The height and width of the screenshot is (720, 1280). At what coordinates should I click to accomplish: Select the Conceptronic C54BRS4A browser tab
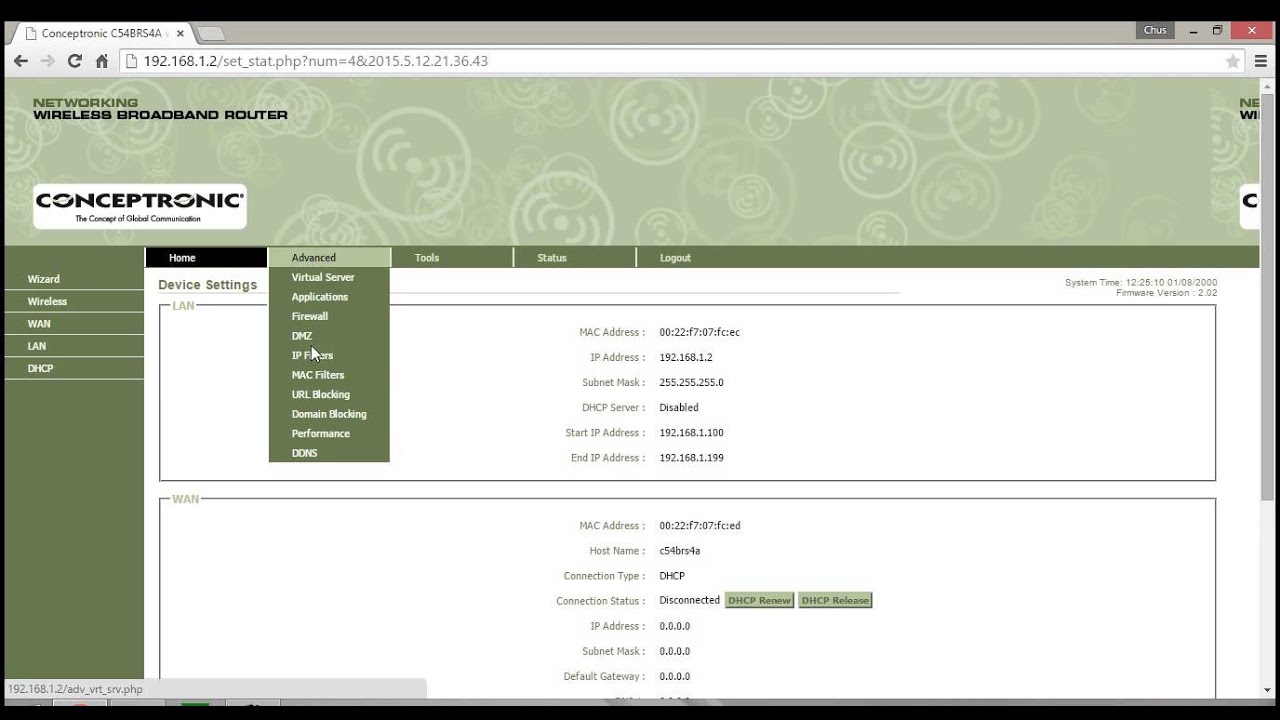[x=105, y=33]
